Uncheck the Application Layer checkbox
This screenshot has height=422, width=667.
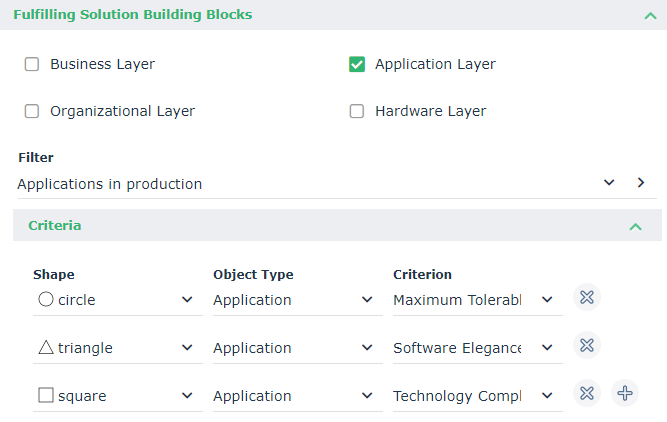tap(357, 64)
